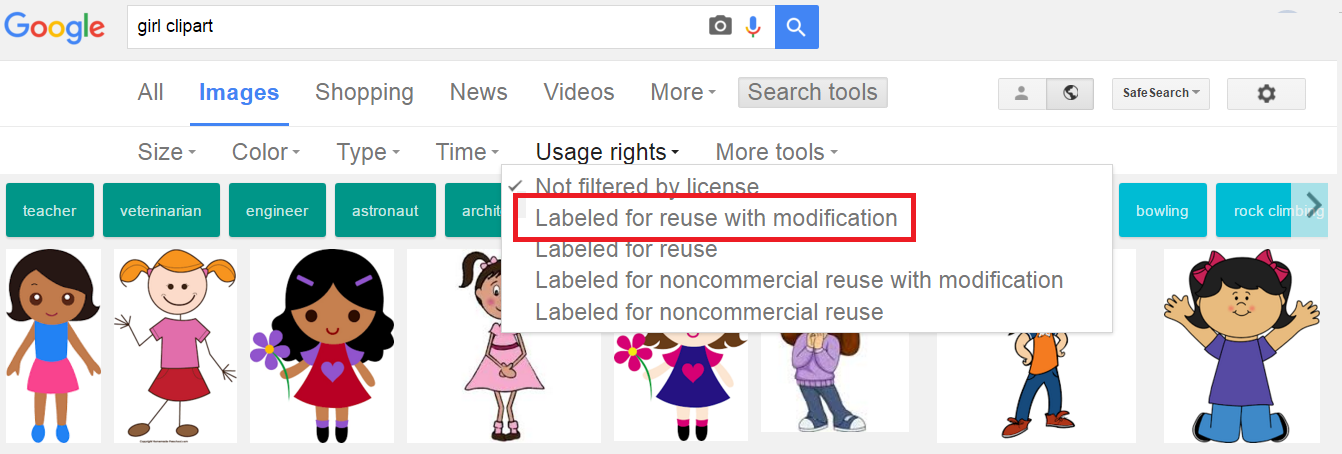Click the globe global results icon
This screenshot has height=454, width=1342.
click(x=1070, y=93)
